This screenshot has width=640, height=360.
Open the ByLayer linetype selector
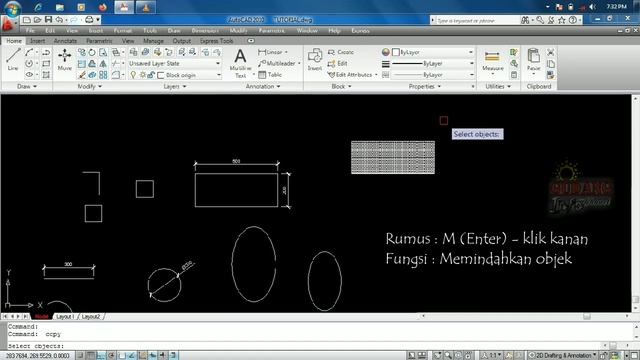(x=433, y=75)
